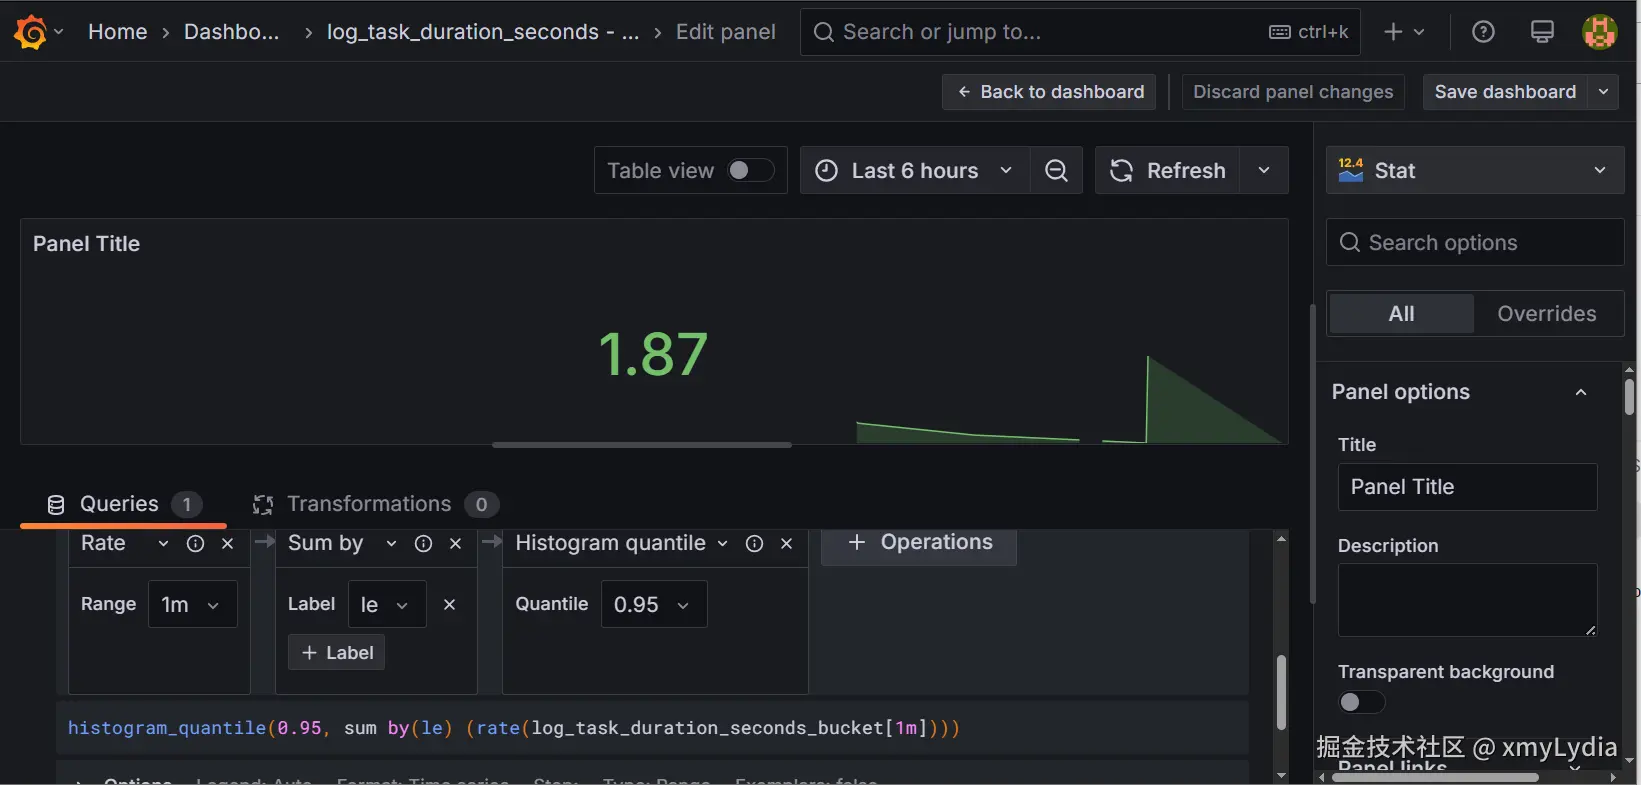
Task: Open the help question mark icon
Action: (x=1483, y=32)
